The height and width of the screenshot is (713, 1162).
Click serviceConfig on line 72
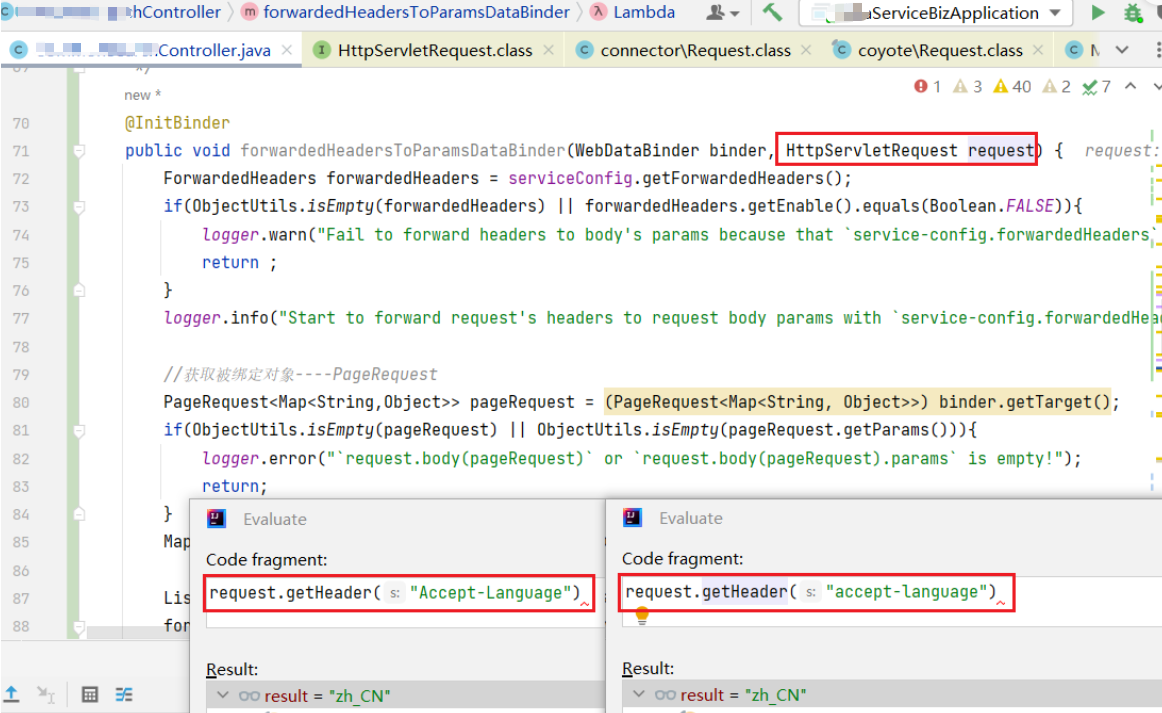570,179
